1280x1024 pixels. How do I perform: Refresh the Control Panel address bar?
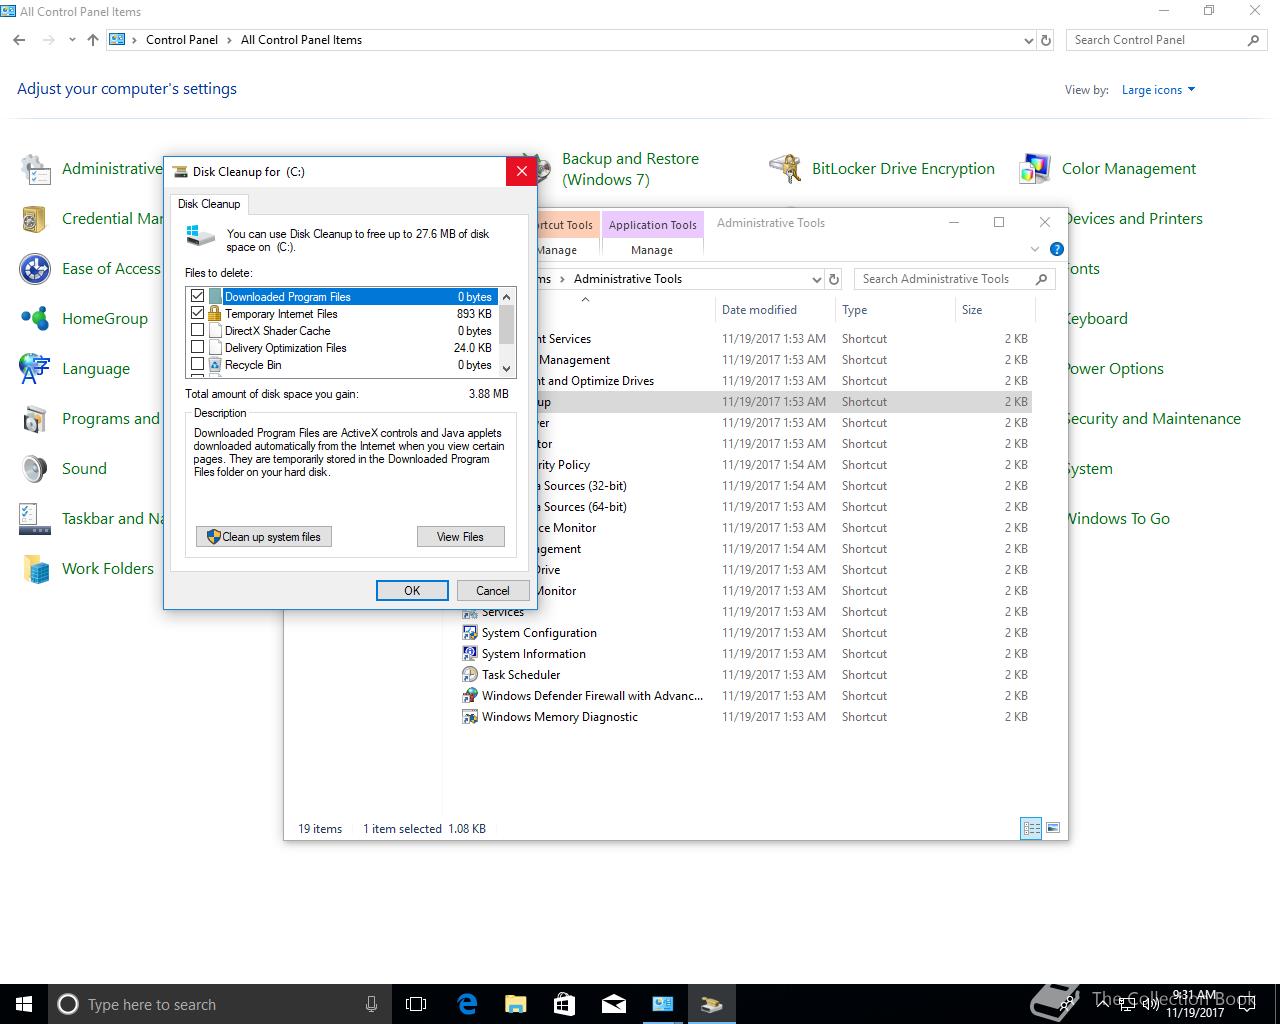(x=1046, y=40)
